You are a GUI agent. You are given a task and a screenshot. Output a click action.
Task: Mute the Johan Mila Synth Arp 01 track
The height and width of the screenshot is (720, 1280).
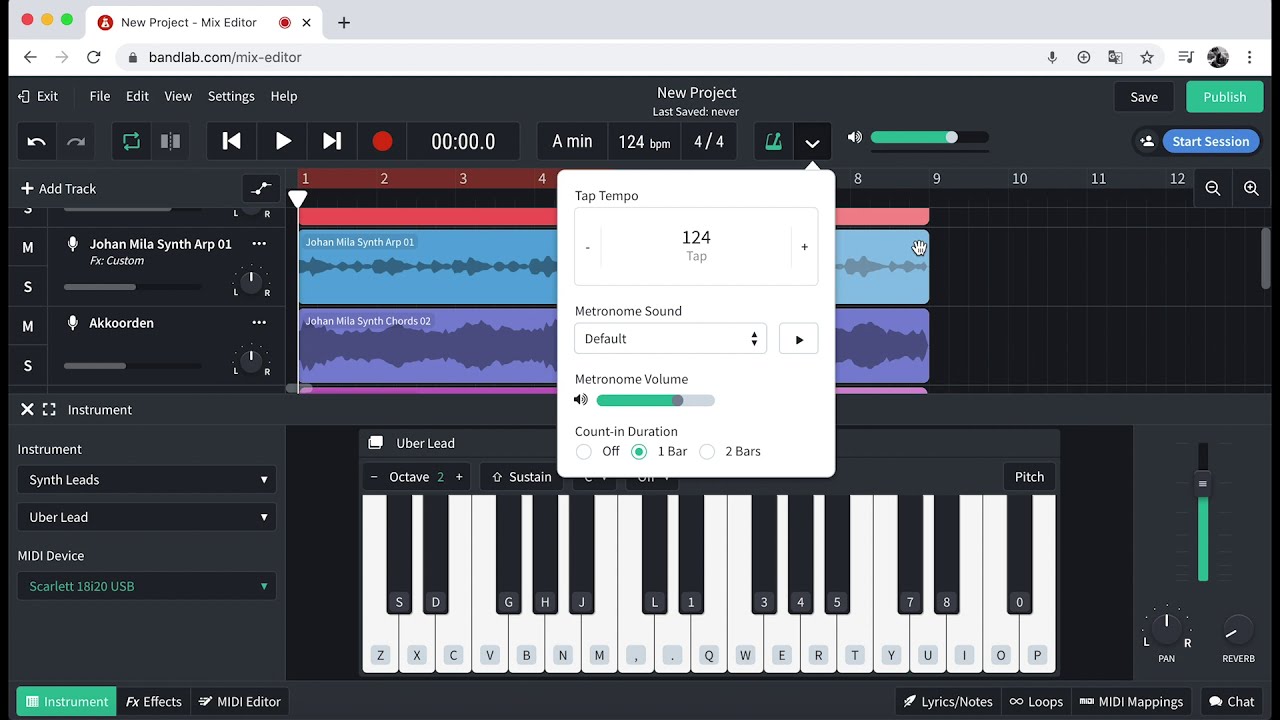(28, 247)
